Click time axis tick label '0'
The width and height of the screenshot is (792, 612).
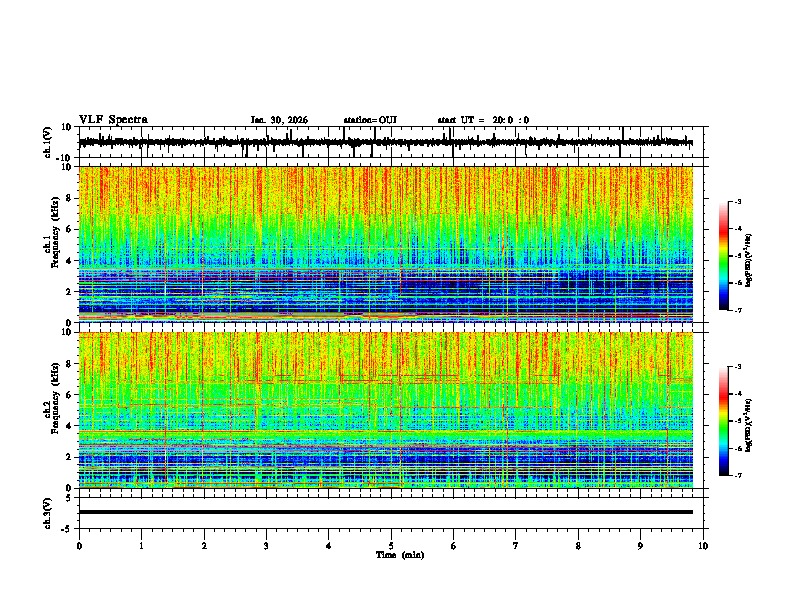point(79,546)
